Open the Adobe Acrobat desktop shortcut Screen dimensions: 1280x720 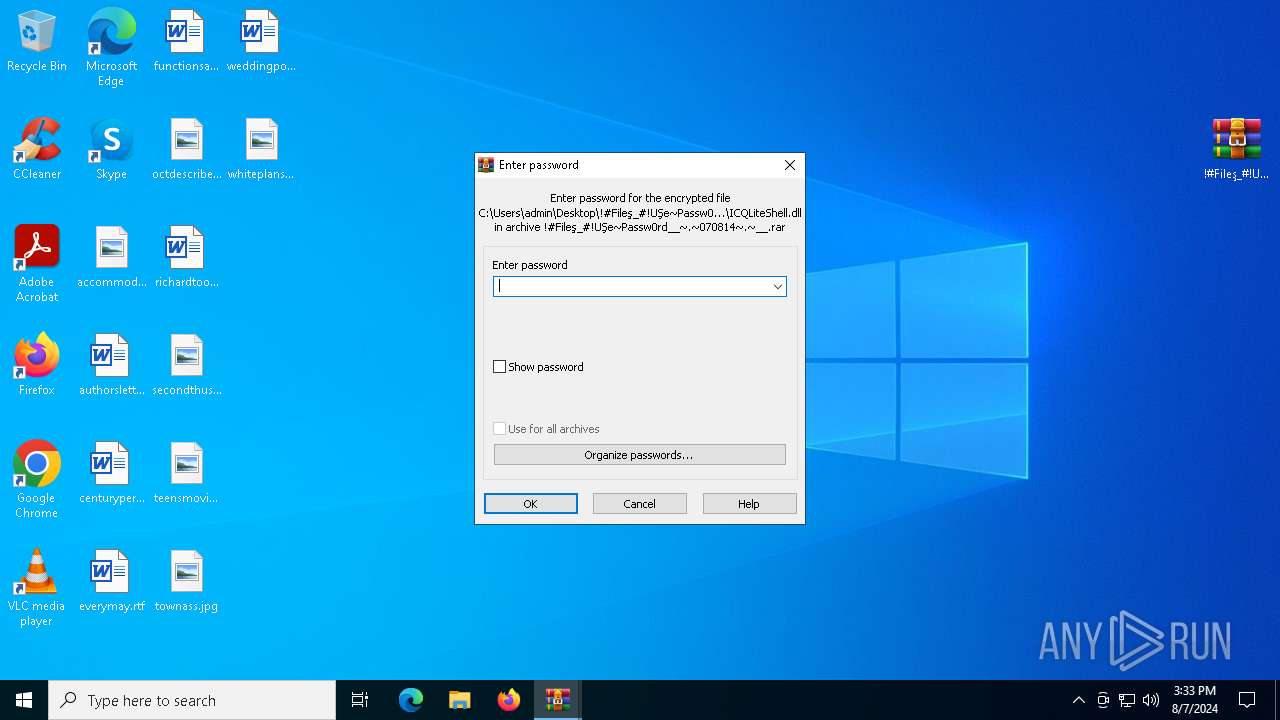click(37, 264)
